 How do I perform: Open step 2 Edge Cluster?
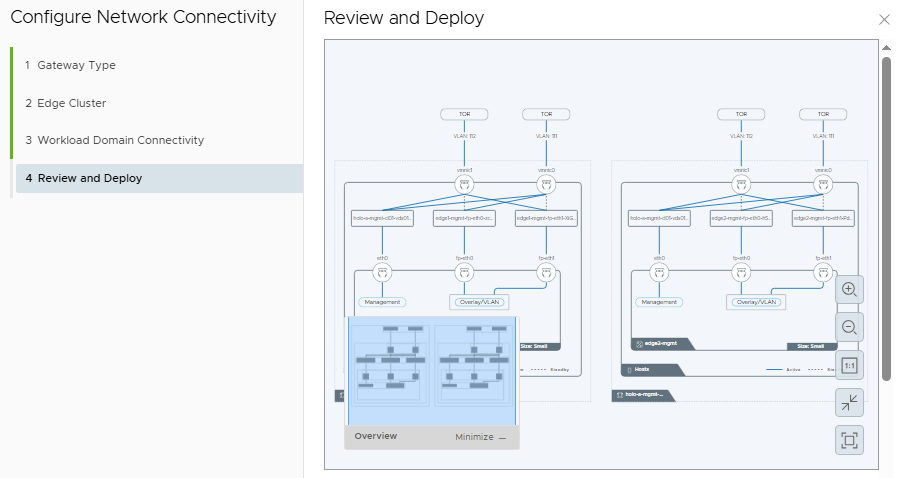click(71, 103)
